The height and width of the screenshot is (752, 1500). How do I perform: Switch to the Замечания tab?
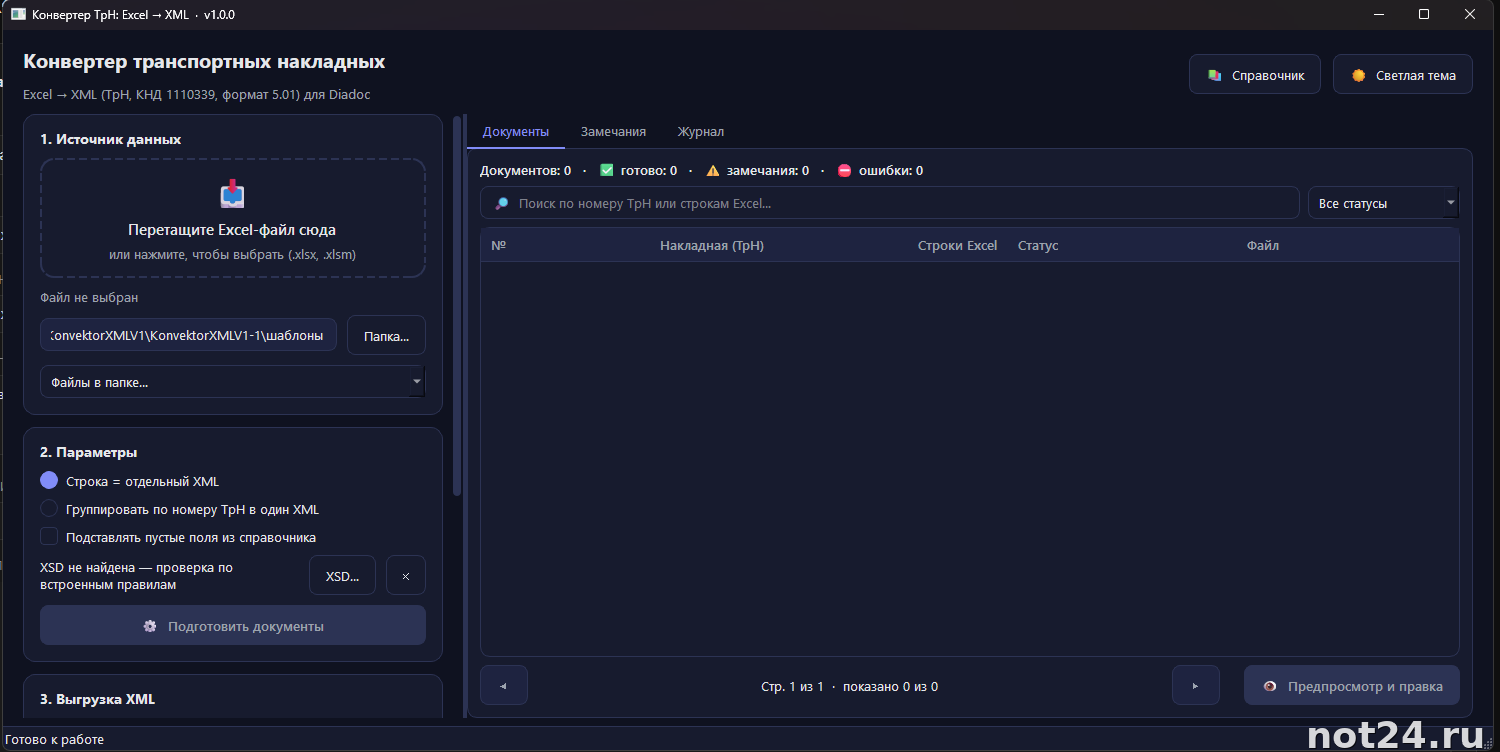[x=613, y=131]
